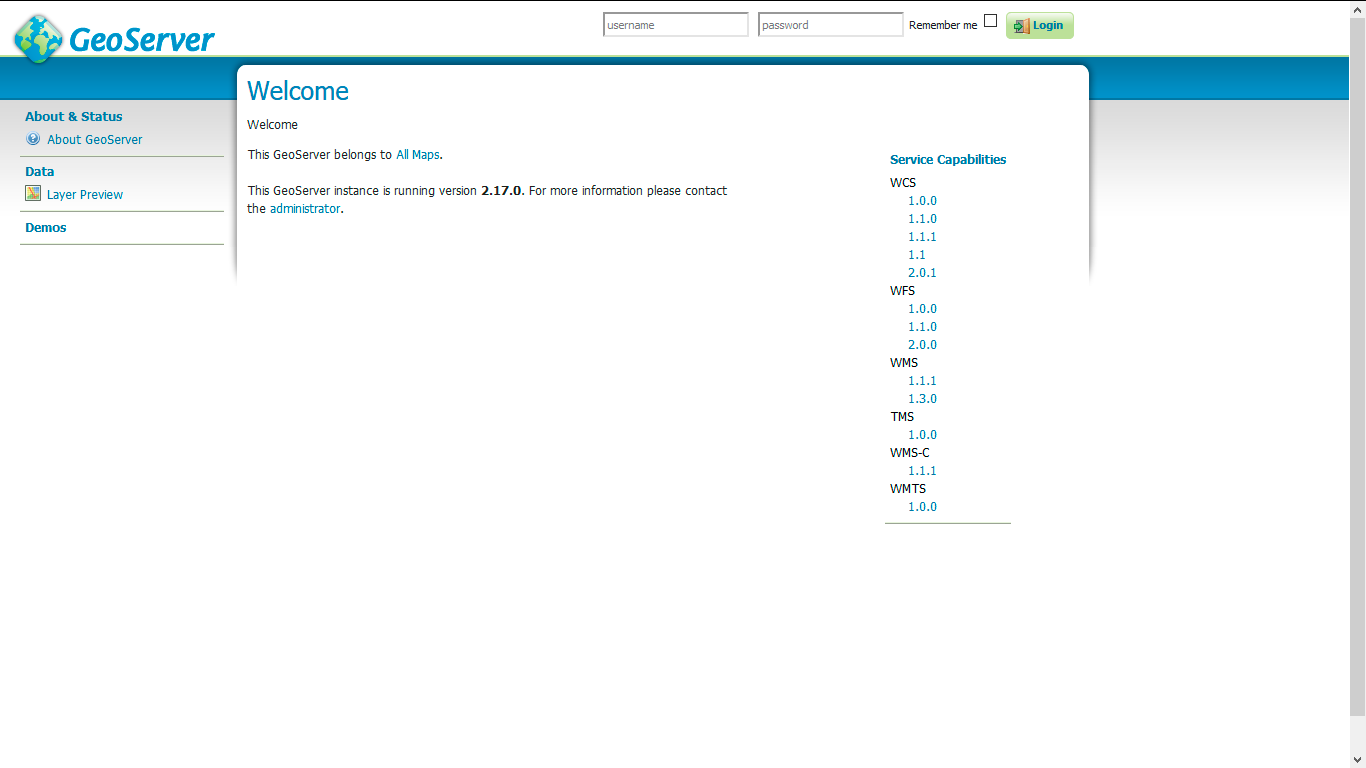1366x768 pixels.
Task: Tick the Remember me checkbox
Action: [990, 20]
